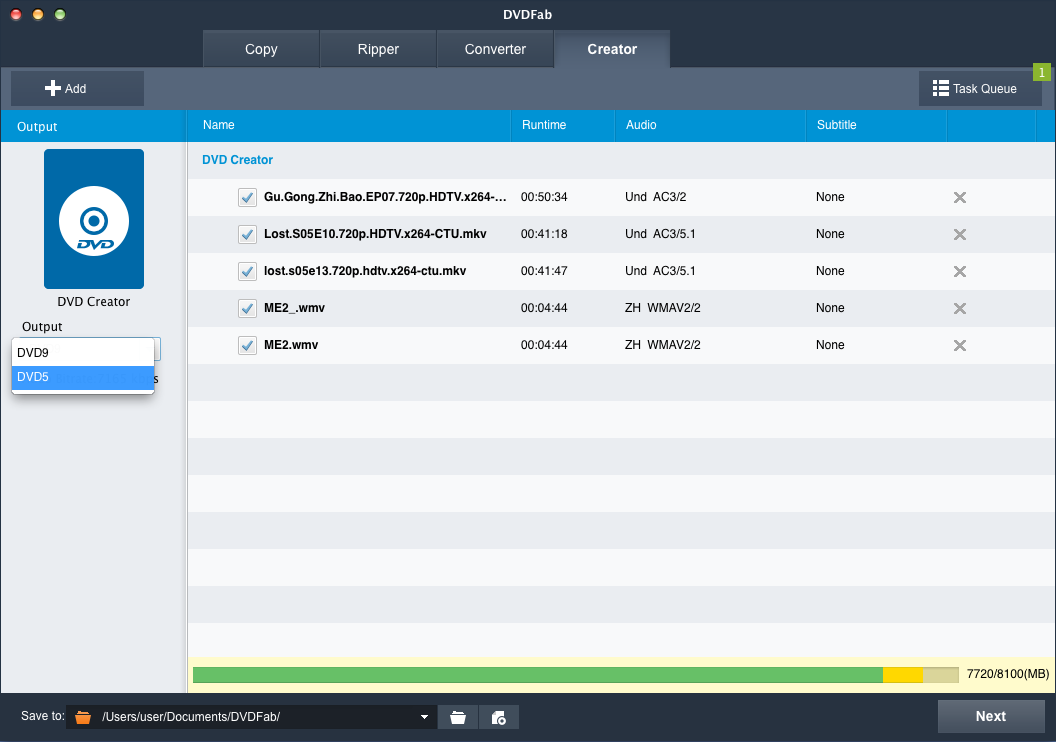Click the Subtitle column header

pyautogui.click(x=876, y=125)
